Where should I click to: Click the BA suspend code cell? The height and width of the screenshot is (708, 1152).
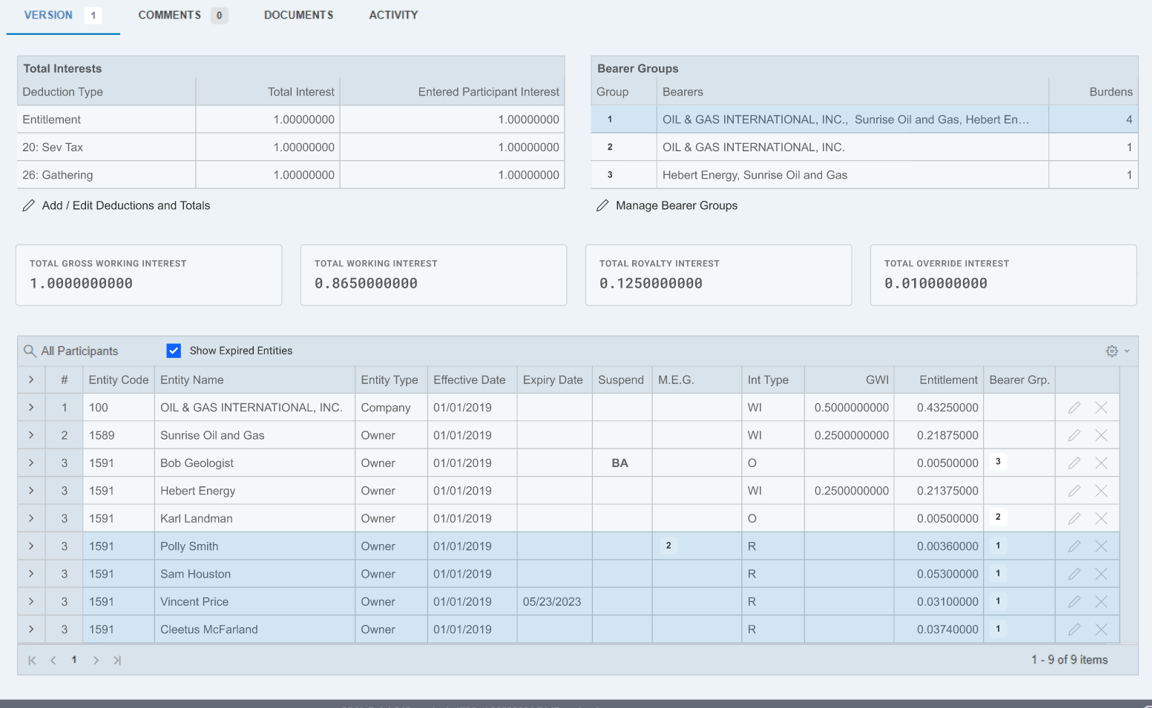621,463
